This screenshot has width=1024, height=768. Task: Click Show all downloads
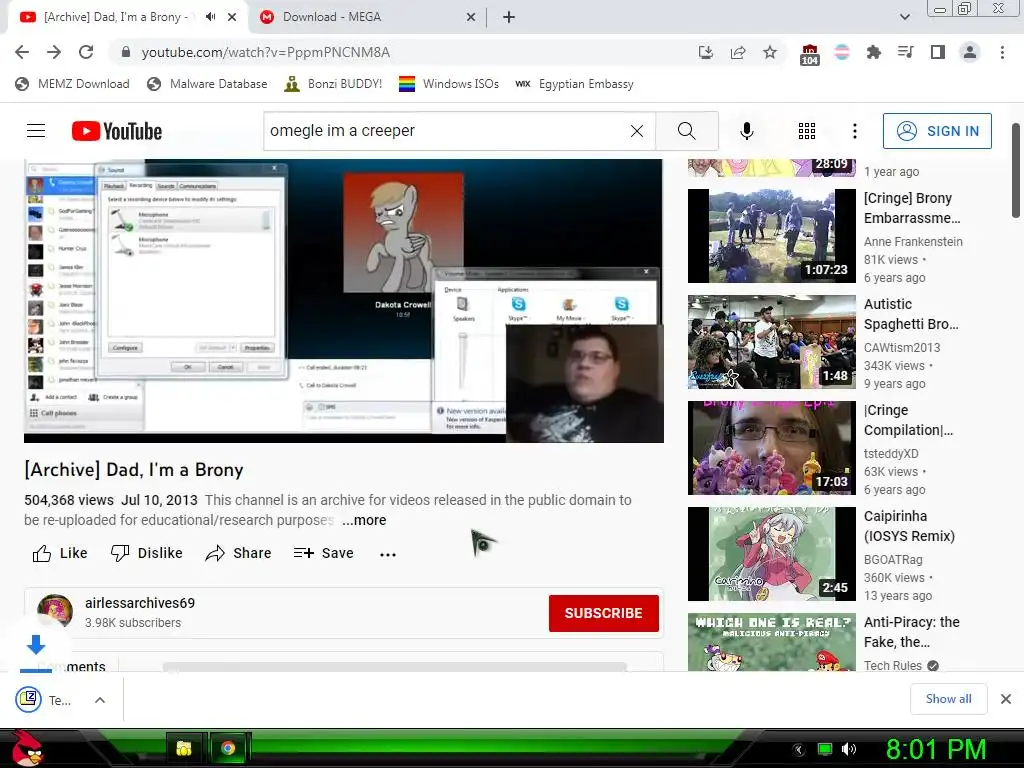tap(948, 699)
